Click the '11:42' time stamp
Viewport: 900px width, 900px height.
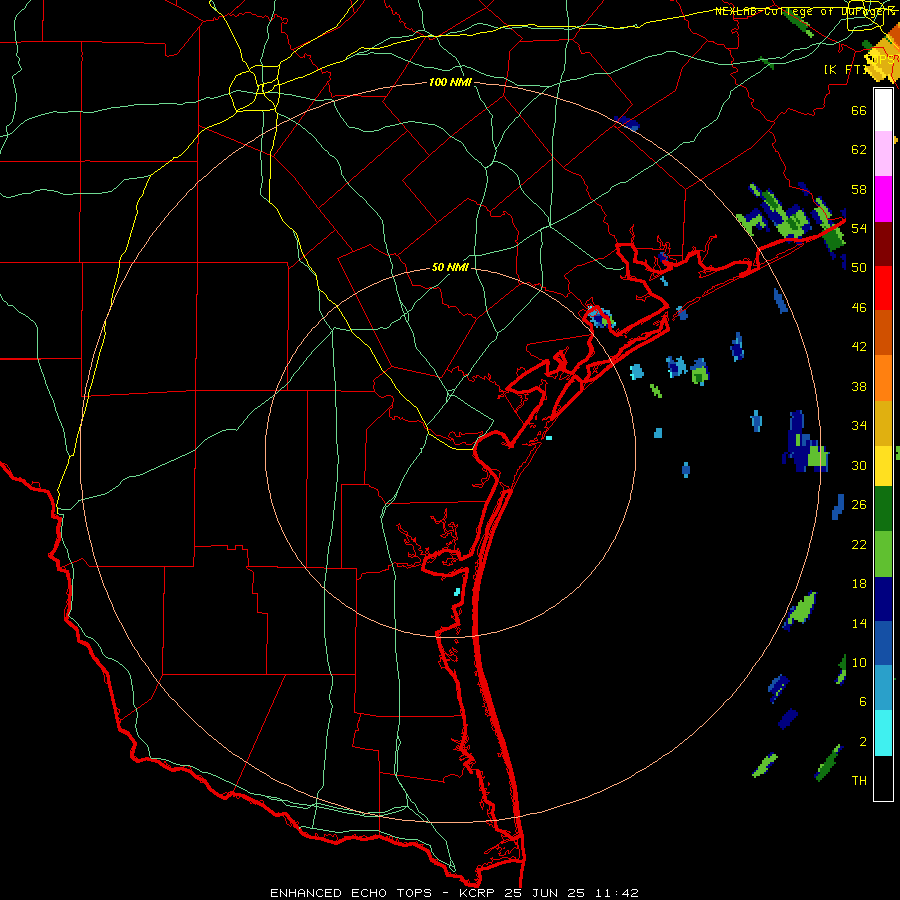pyautogui.click(x=617, y=893)
